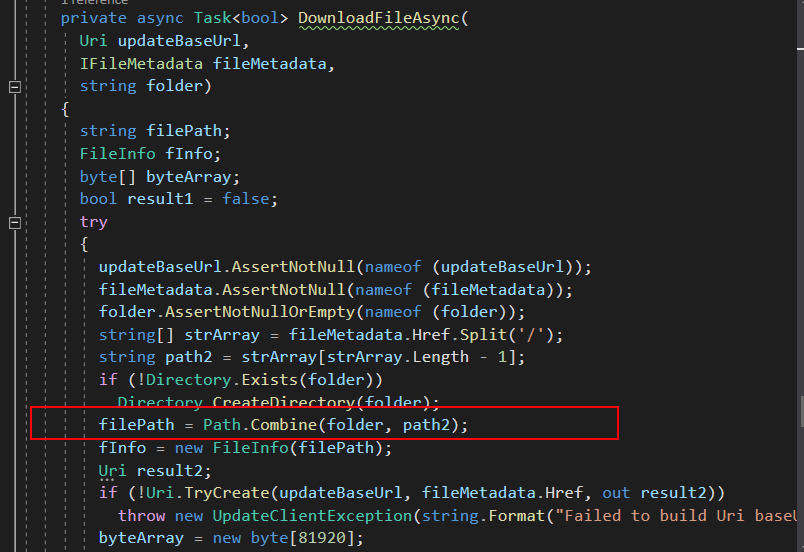Click Path.Combine in filePath assignment

point(260,425)
